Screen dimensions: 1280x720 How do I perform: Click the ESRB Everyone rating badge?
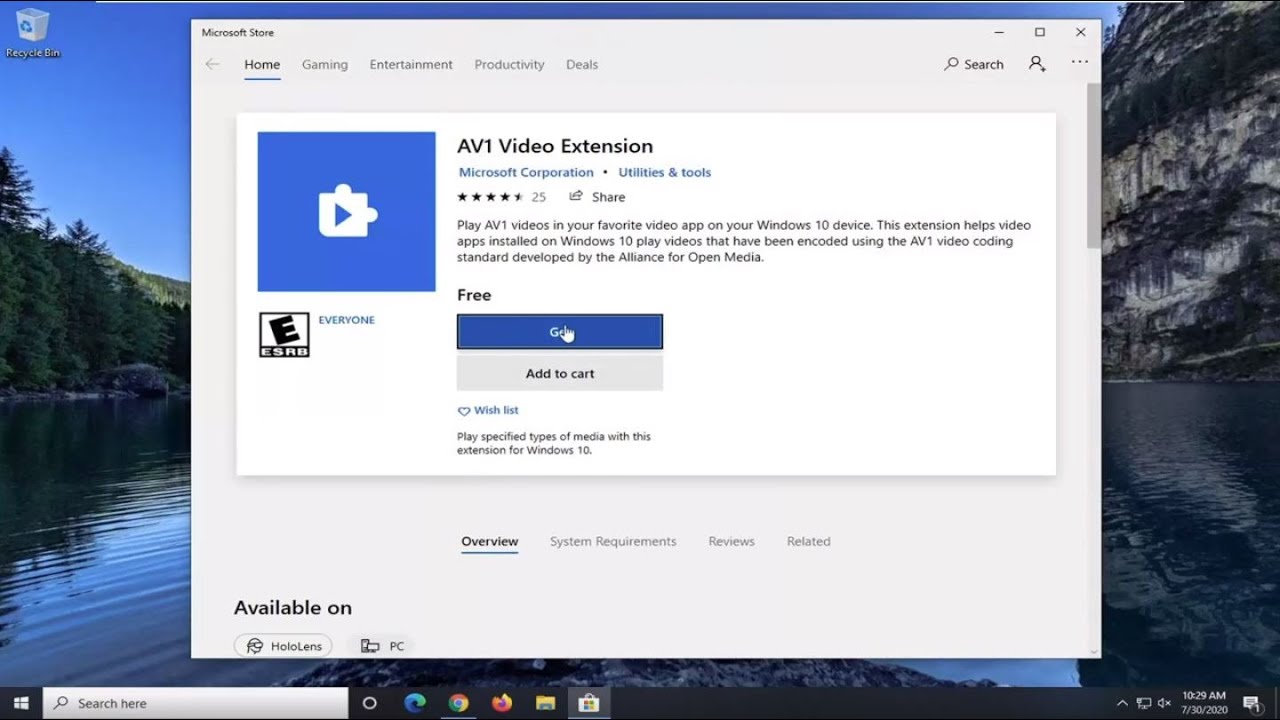point(284,335)
